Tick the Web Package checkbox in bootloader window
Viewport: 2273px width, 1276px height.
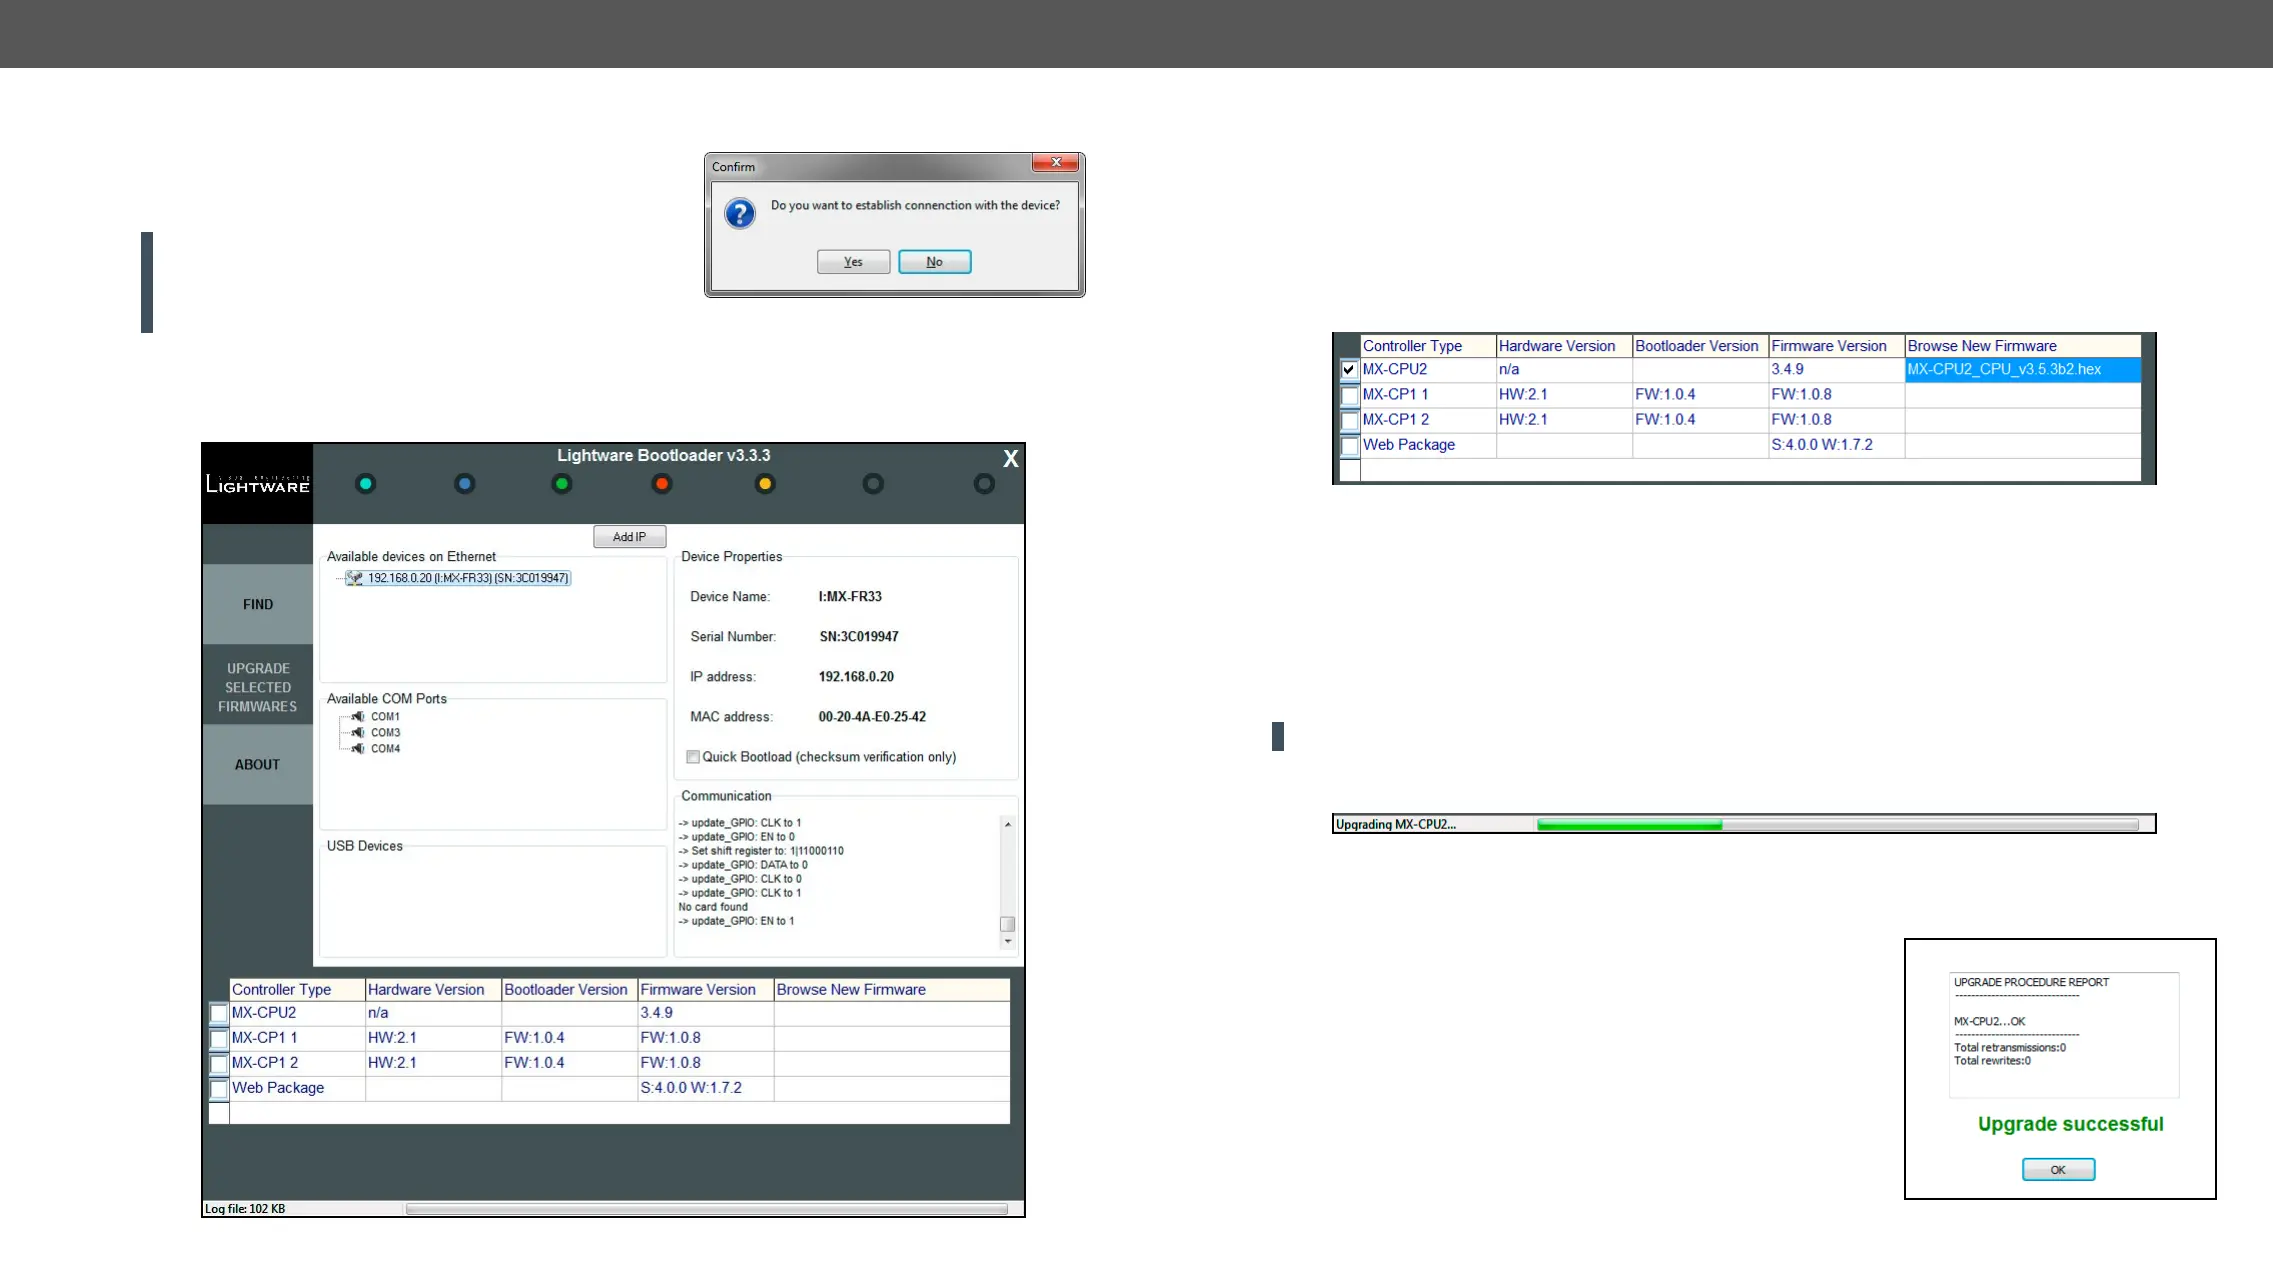[x=219, y=1088]
